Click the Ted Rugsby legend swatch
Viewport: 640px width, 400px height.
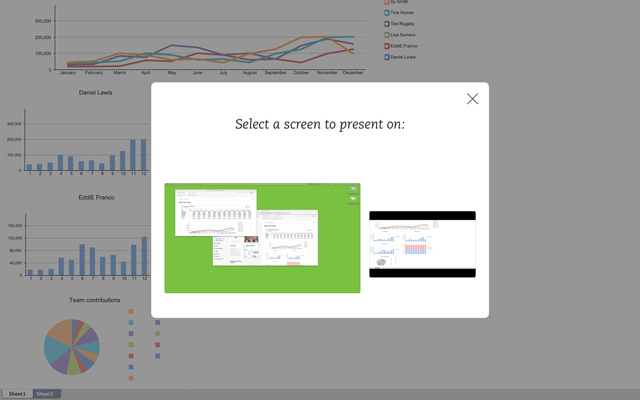pyautogui.click(x=387, y=23)
